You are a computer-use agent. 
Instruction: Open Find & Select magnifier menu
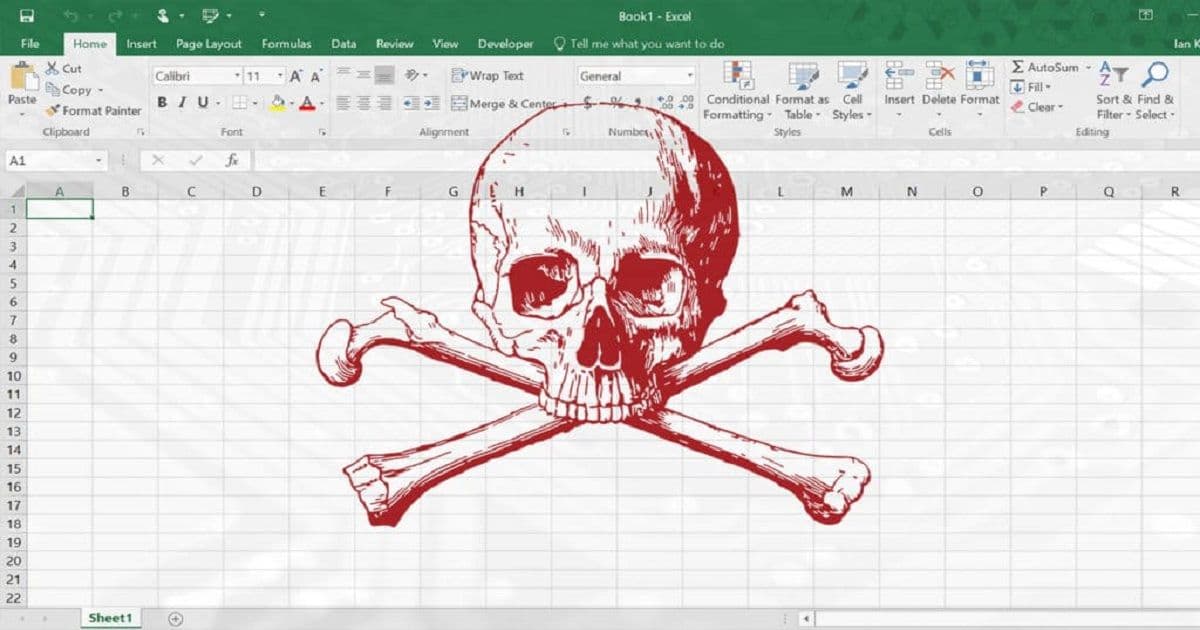click(x=1155, y=91)
